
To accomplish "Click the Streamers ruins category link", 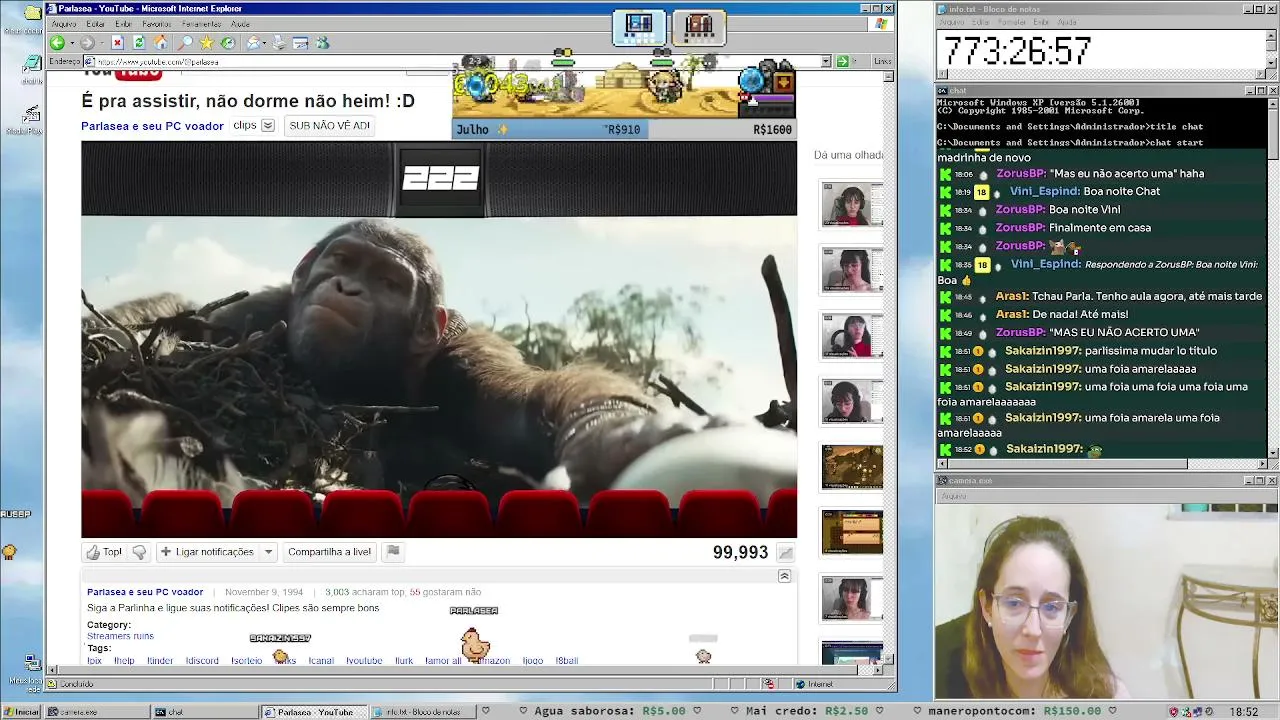I will 120,636.
